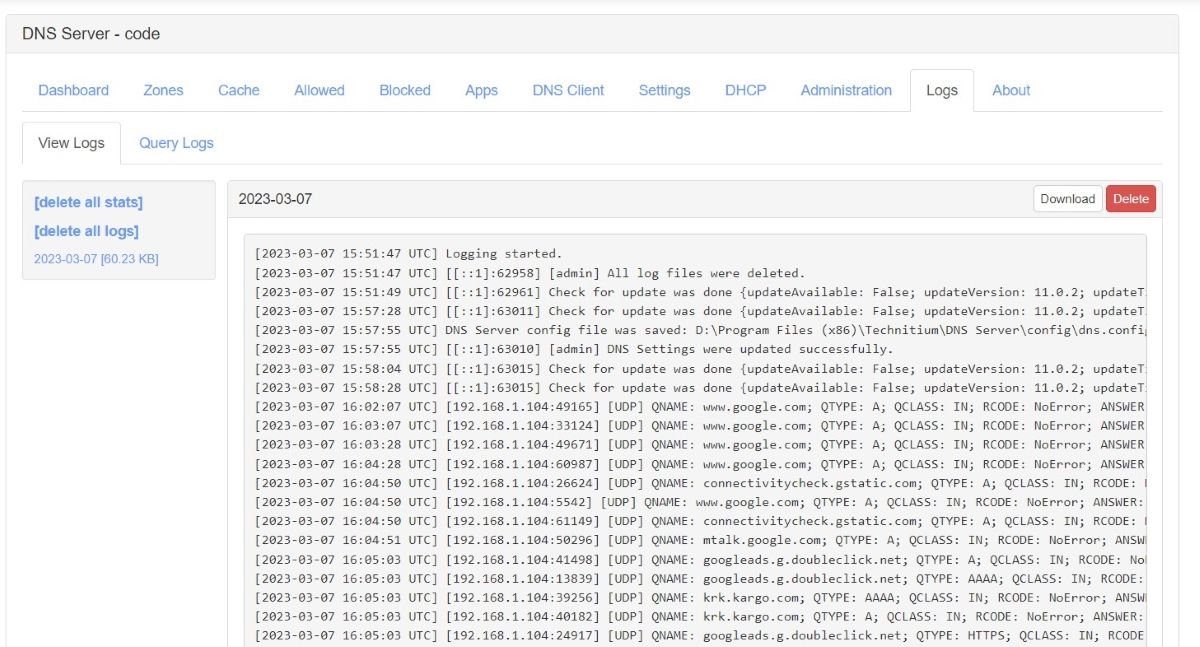Delete the displayed log file

(1130, 198)
